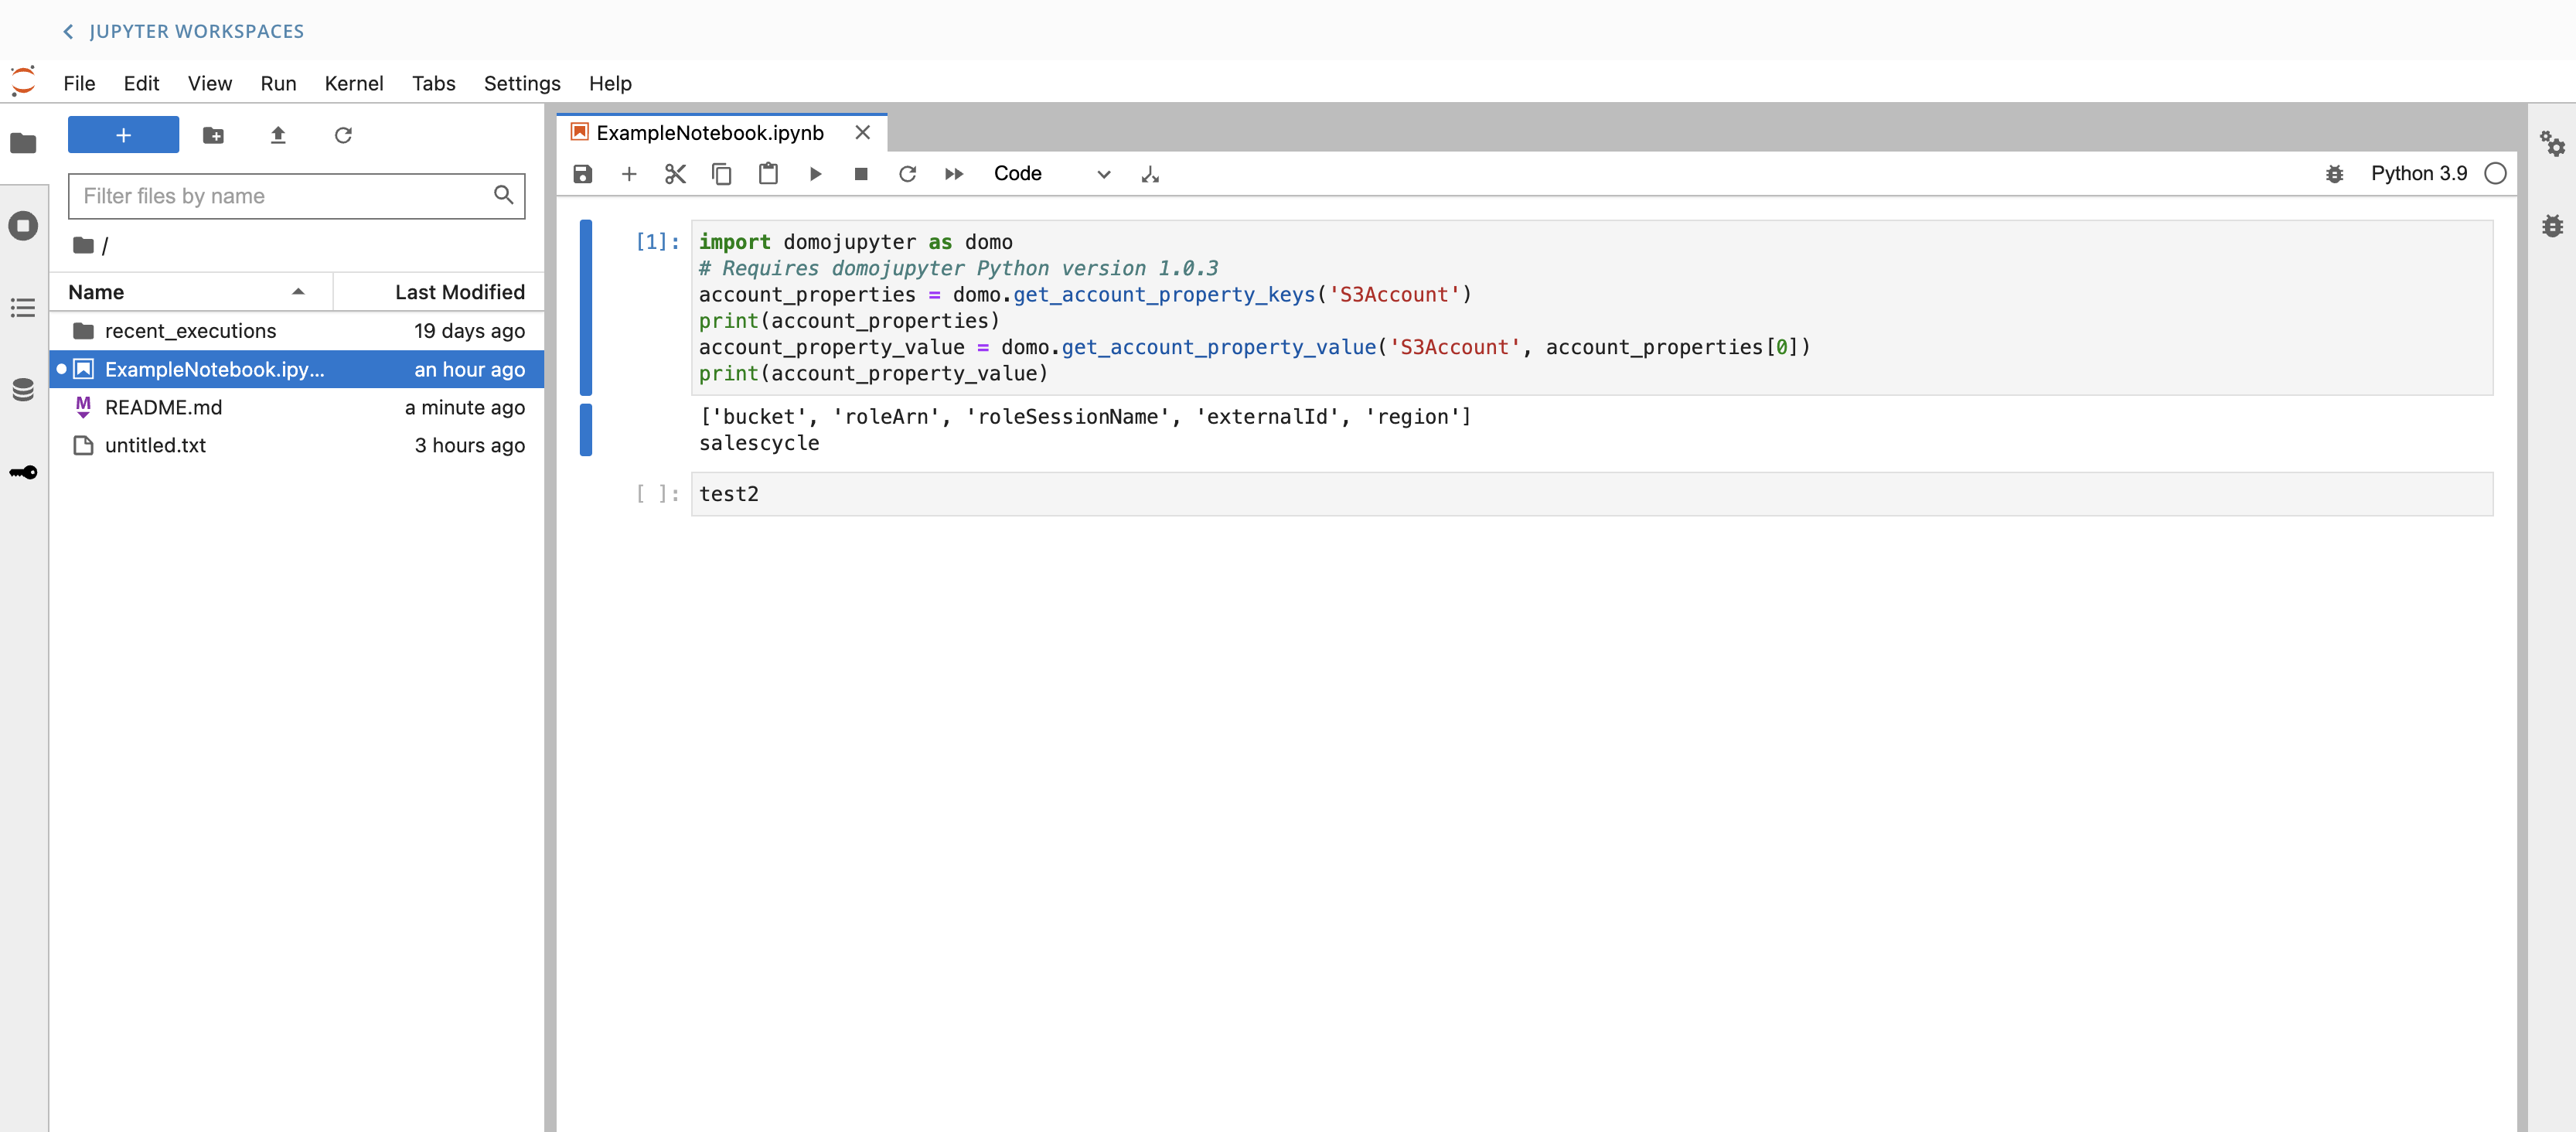The height and width of the screenshot is (1132, 2576).
Task: Upload files into the workspace
Action: [x=278, y=135]
